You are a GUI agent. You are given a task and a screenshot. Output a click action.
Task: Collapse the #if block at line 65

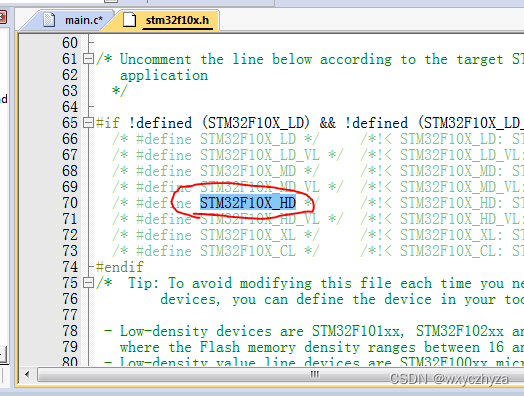tap(88, 123)
